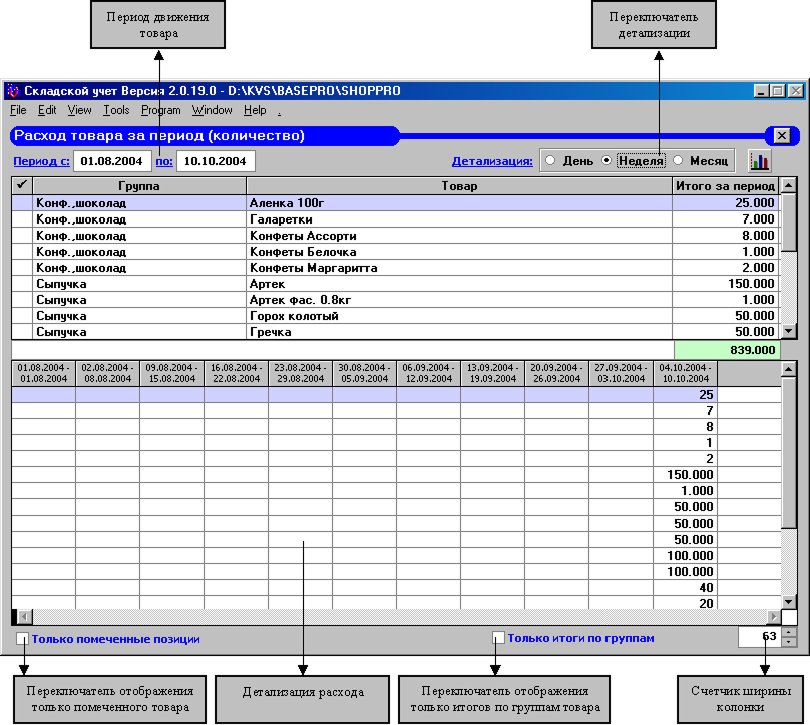Click the 40 cell in detail grid
Image resolution: width=810 pixels, height=725 pixels.
point(686,588)
